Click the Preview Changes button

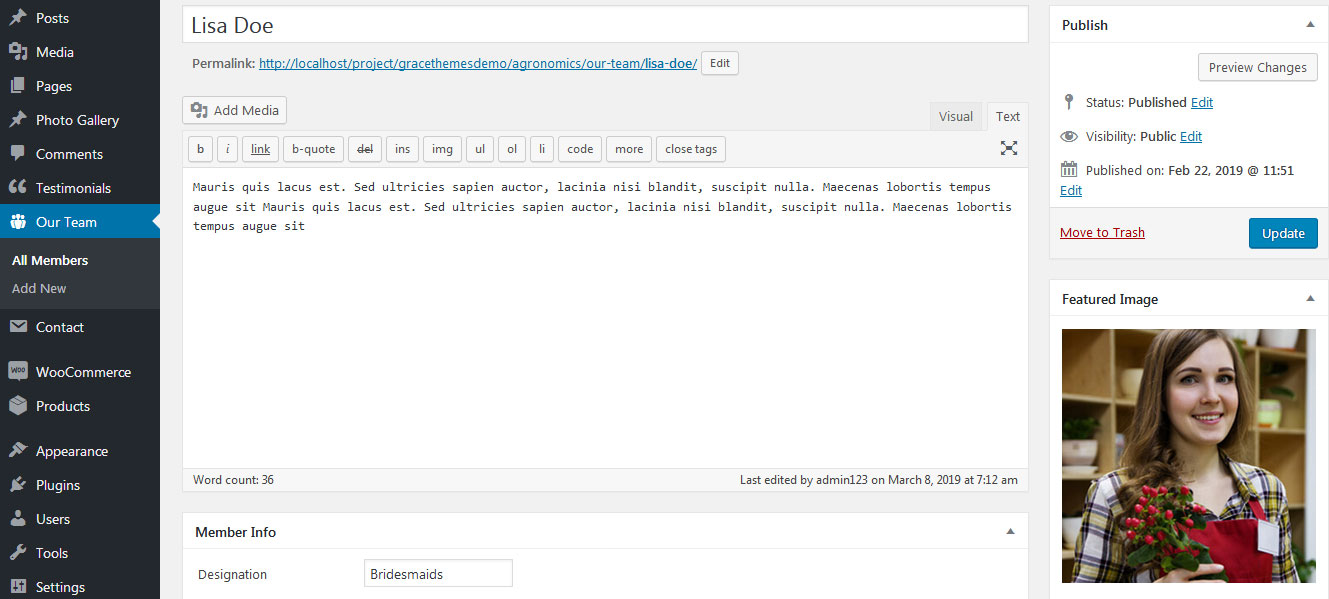point(1257,67)
